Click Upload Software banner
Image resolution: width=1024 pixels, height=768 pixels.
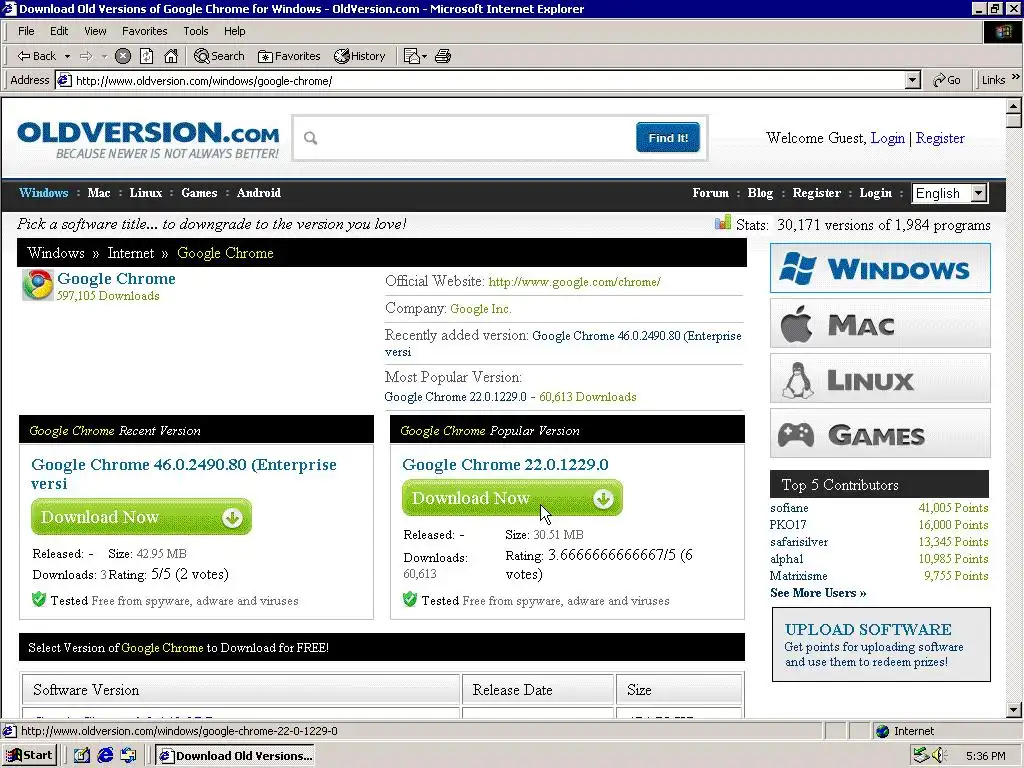[881, 645]
